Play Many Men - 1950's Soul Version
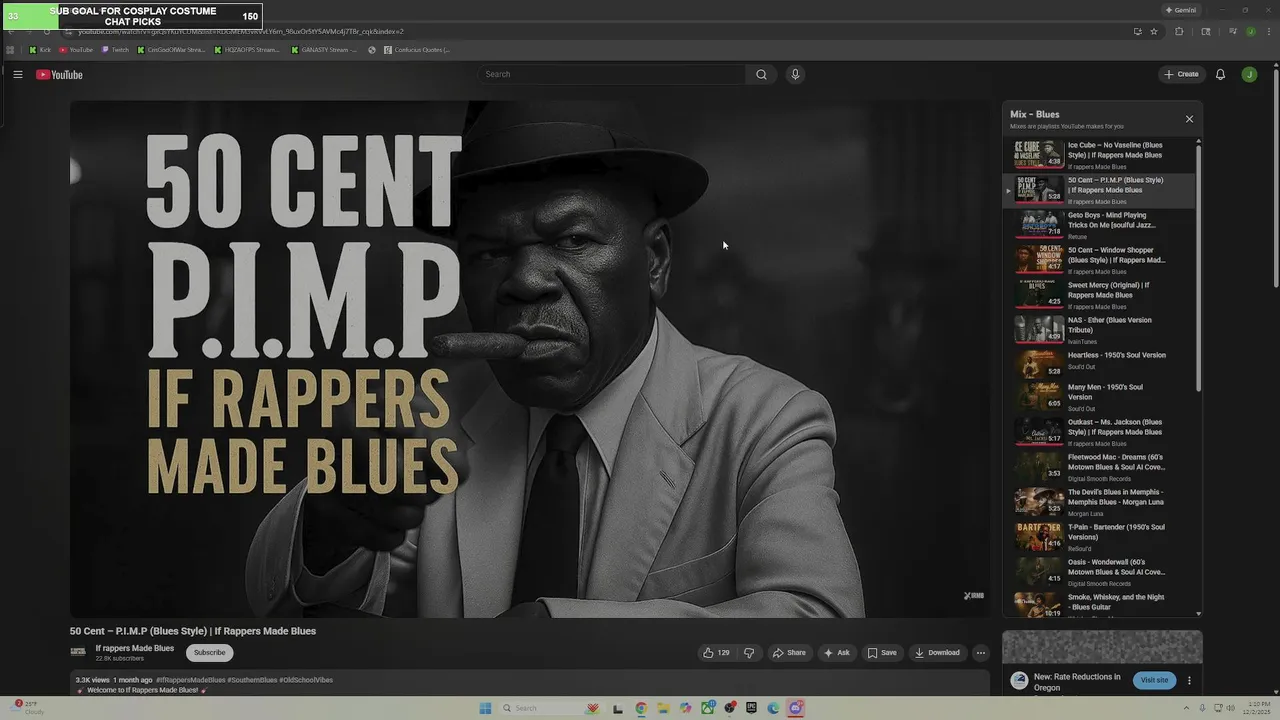 [1099, 396]
